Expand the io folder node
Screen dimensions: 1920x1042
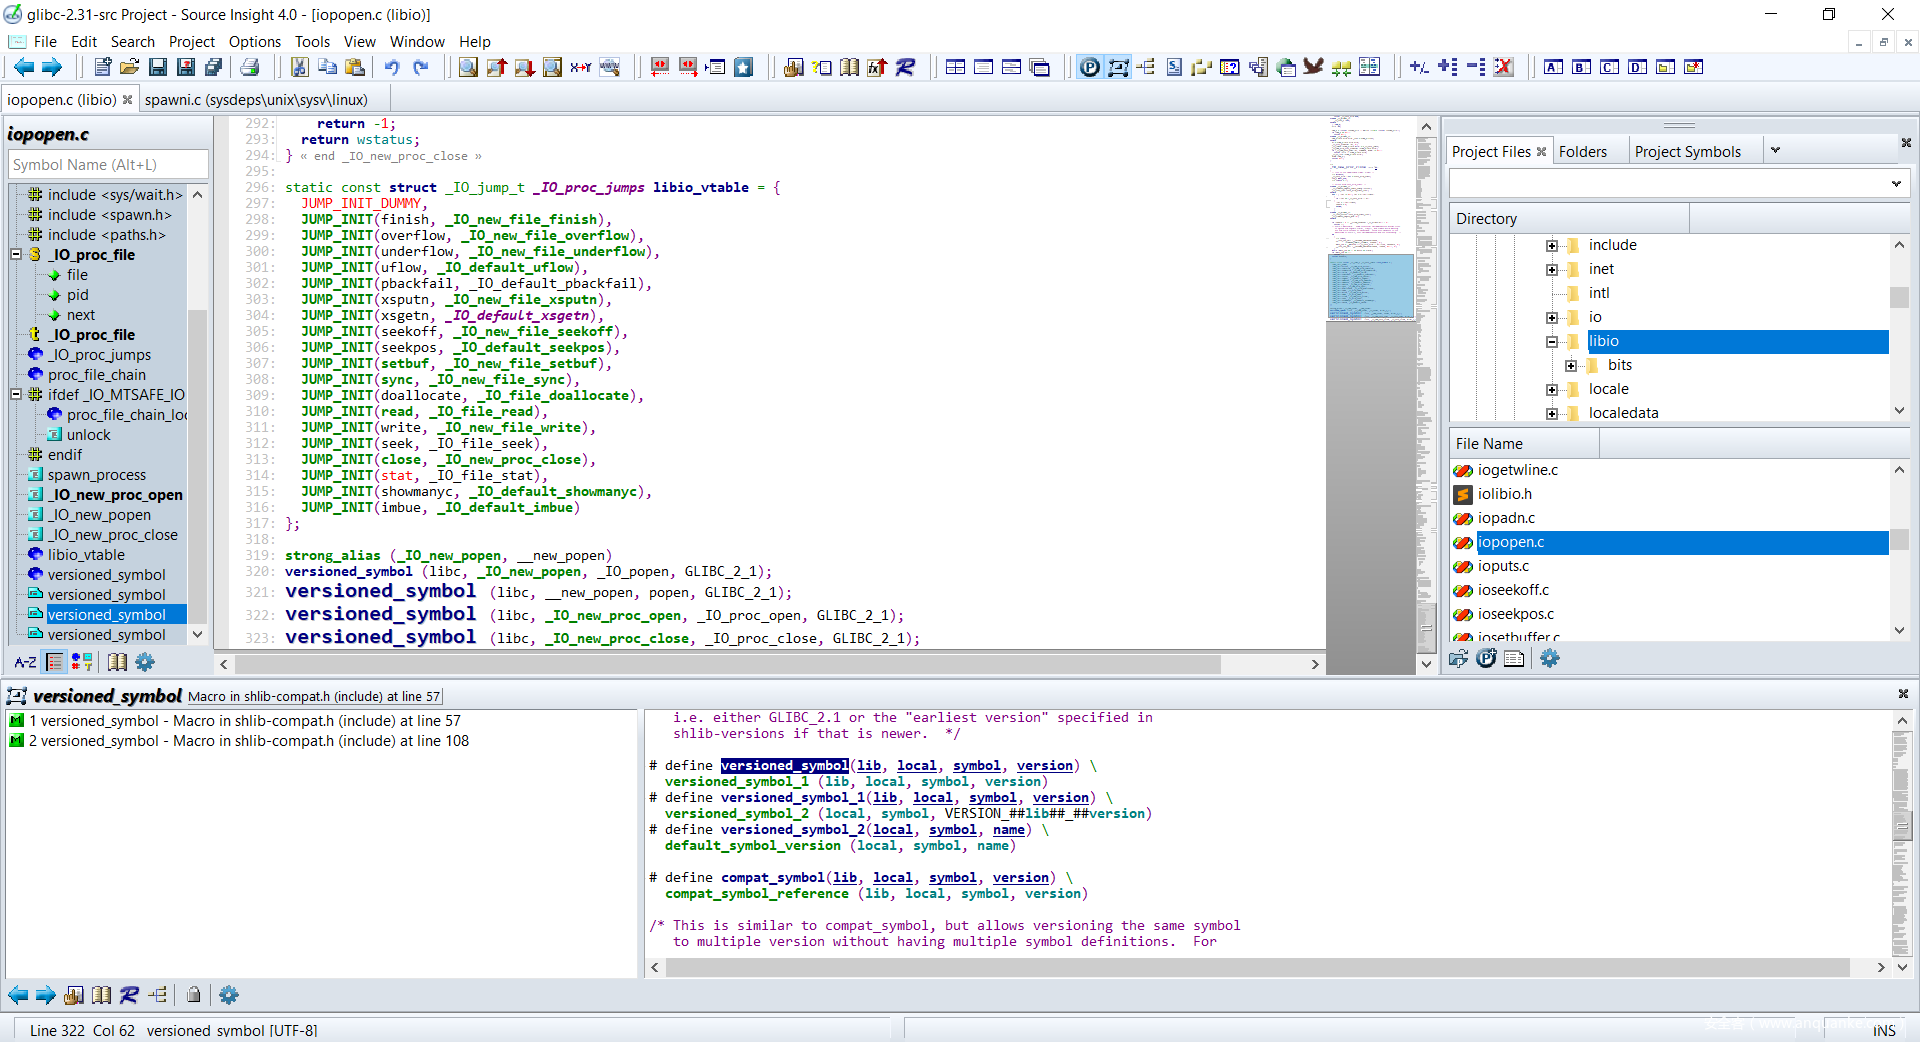click(x=1552, y=318)
